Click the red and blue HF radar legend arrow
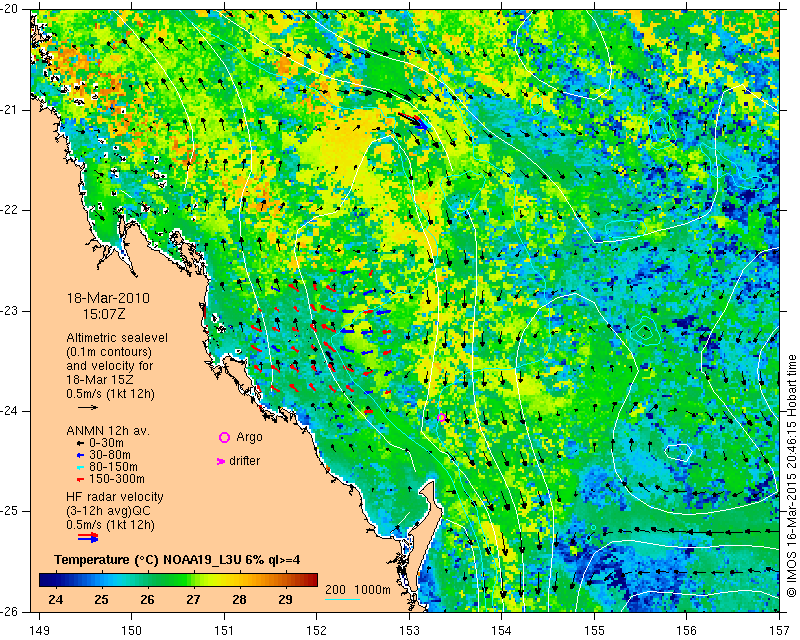800x640 pixels. (x=88, y=538)
